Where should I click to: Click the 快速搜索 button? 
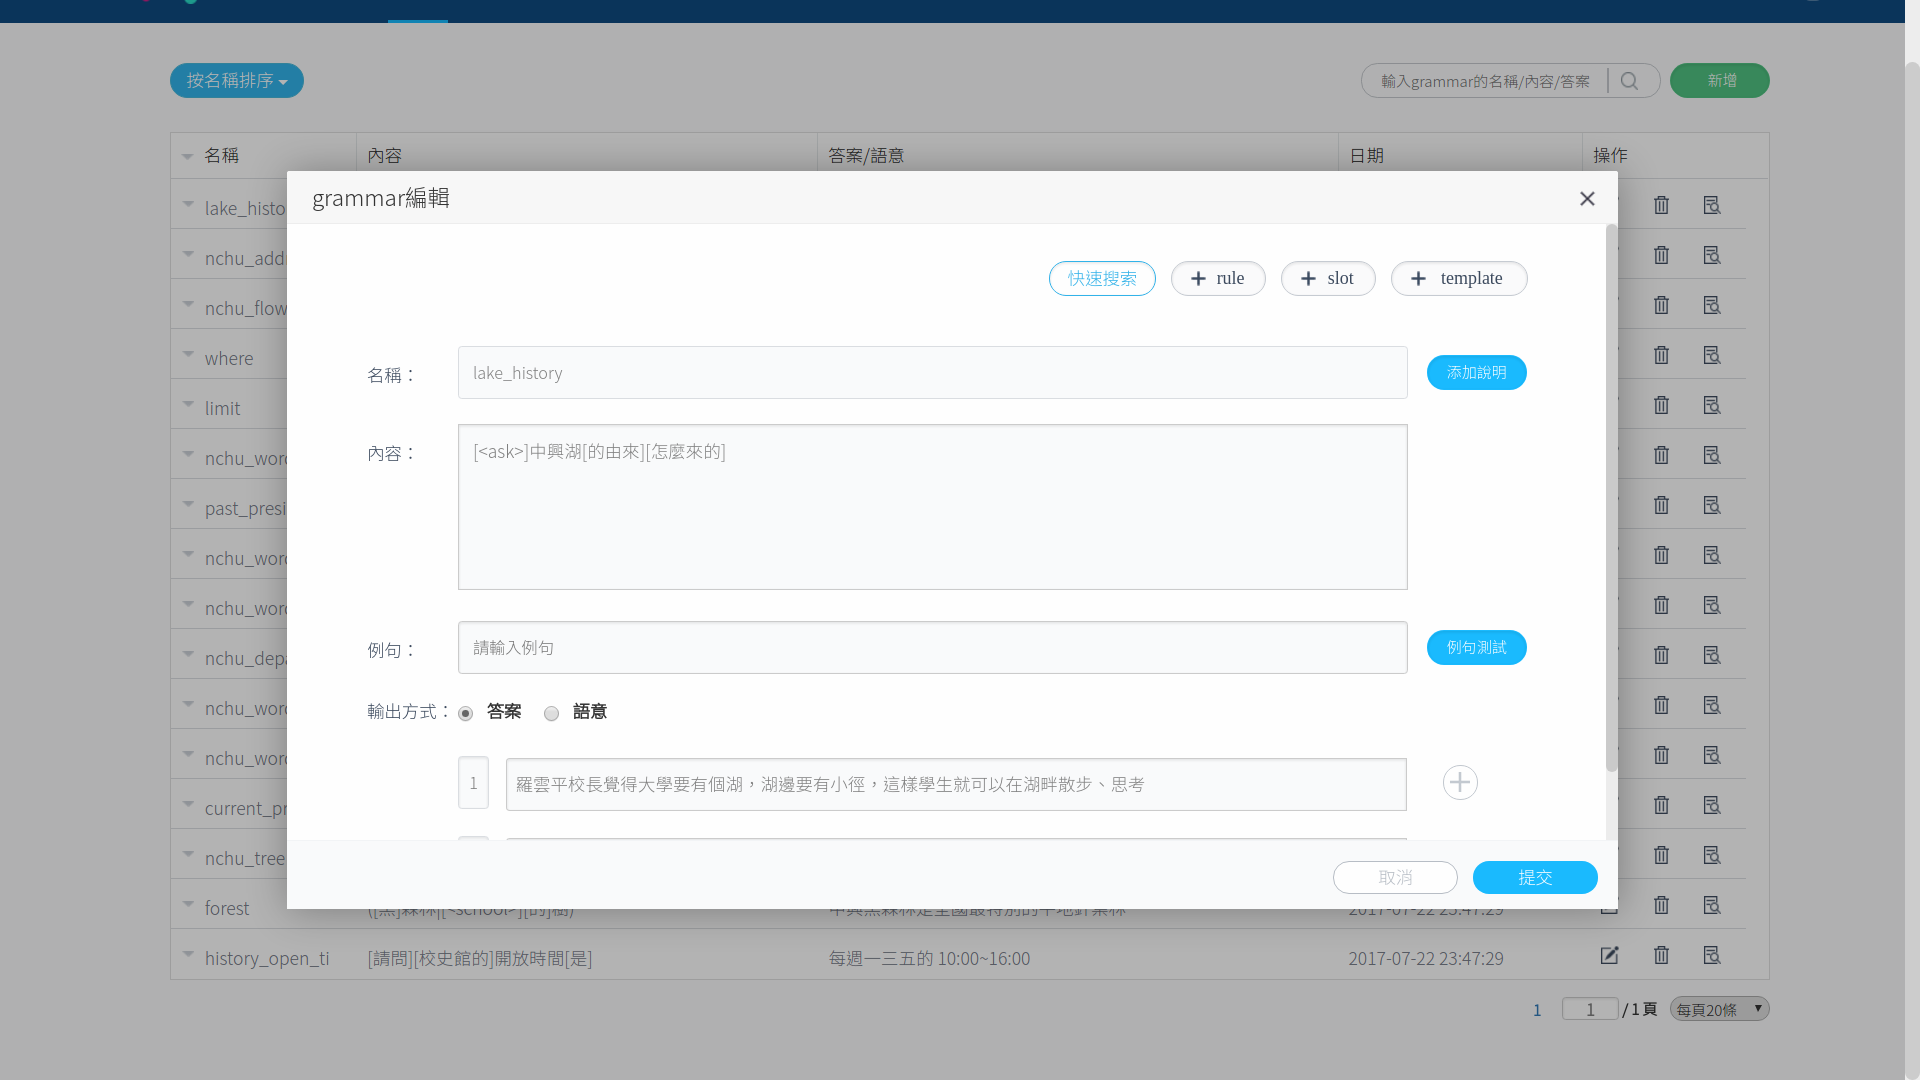pyautogui.click(x=1102, y=278)
